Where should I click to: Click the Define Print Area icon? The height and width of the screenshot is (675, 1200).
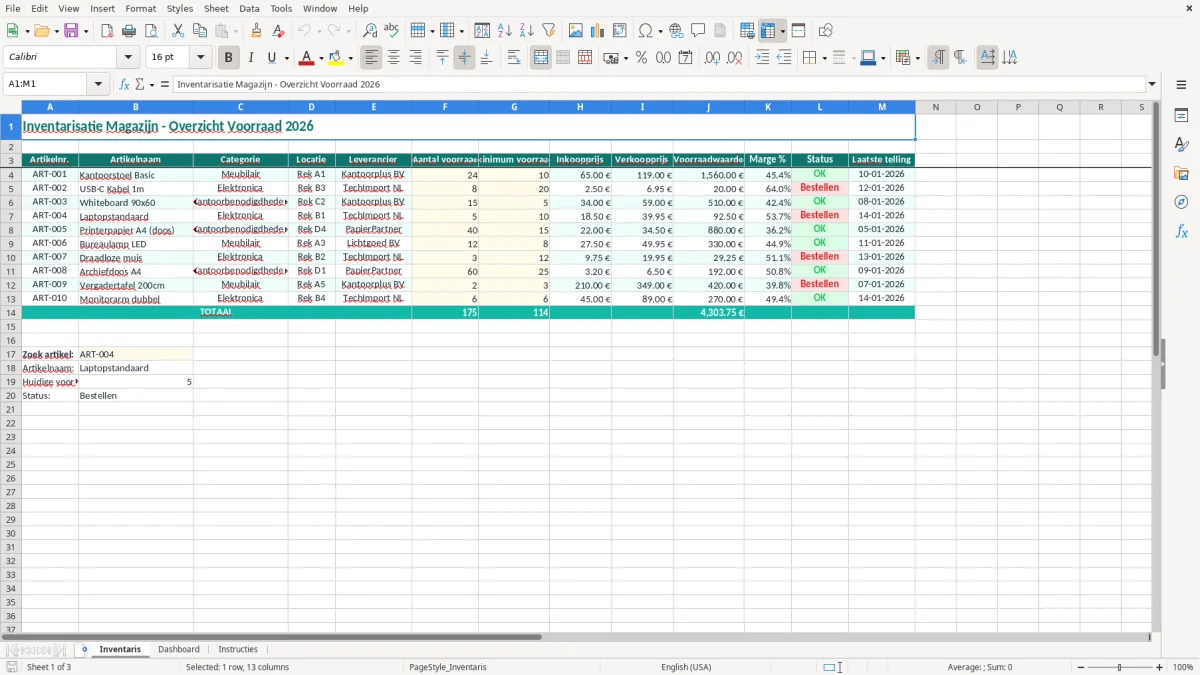click(x=747, y=31)
